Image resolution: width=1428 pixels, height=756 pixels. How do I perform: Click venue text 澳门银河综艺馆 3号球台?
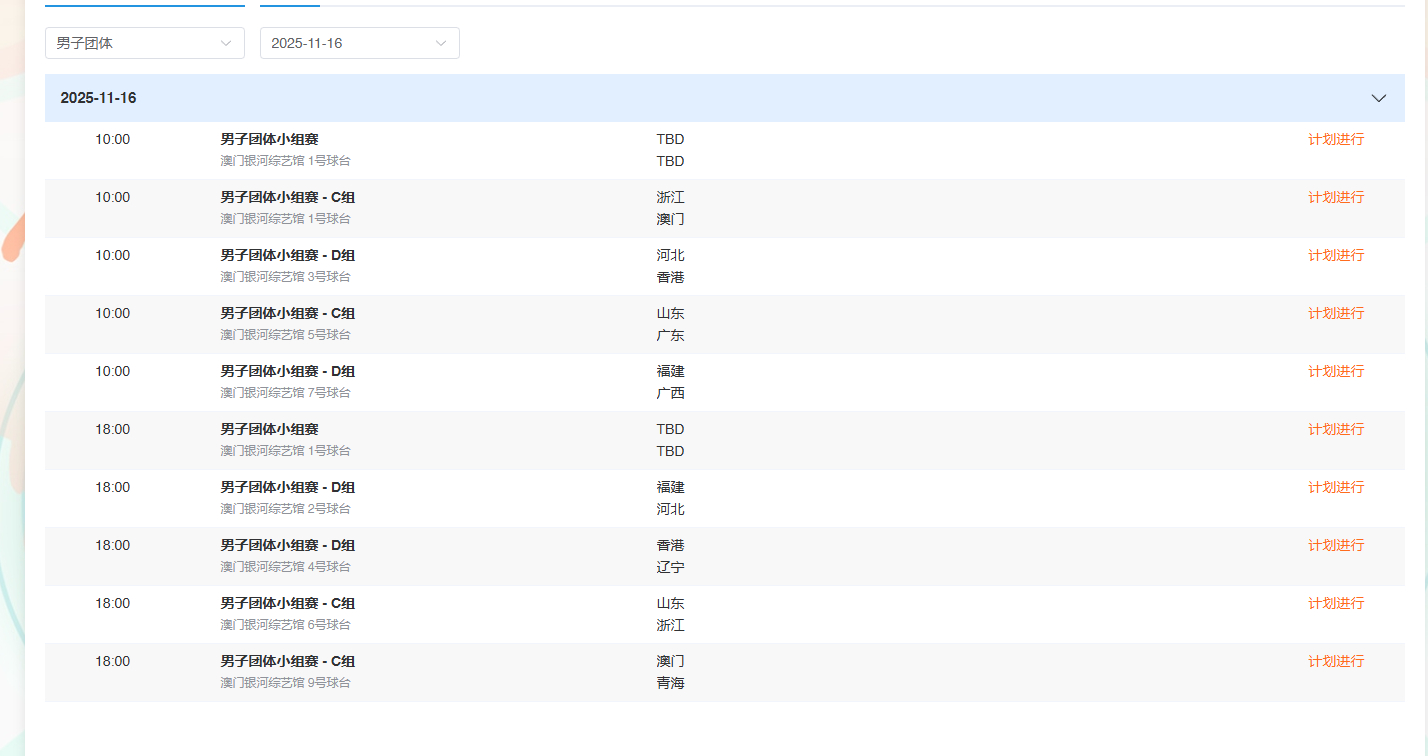click(x=286, y=276)
